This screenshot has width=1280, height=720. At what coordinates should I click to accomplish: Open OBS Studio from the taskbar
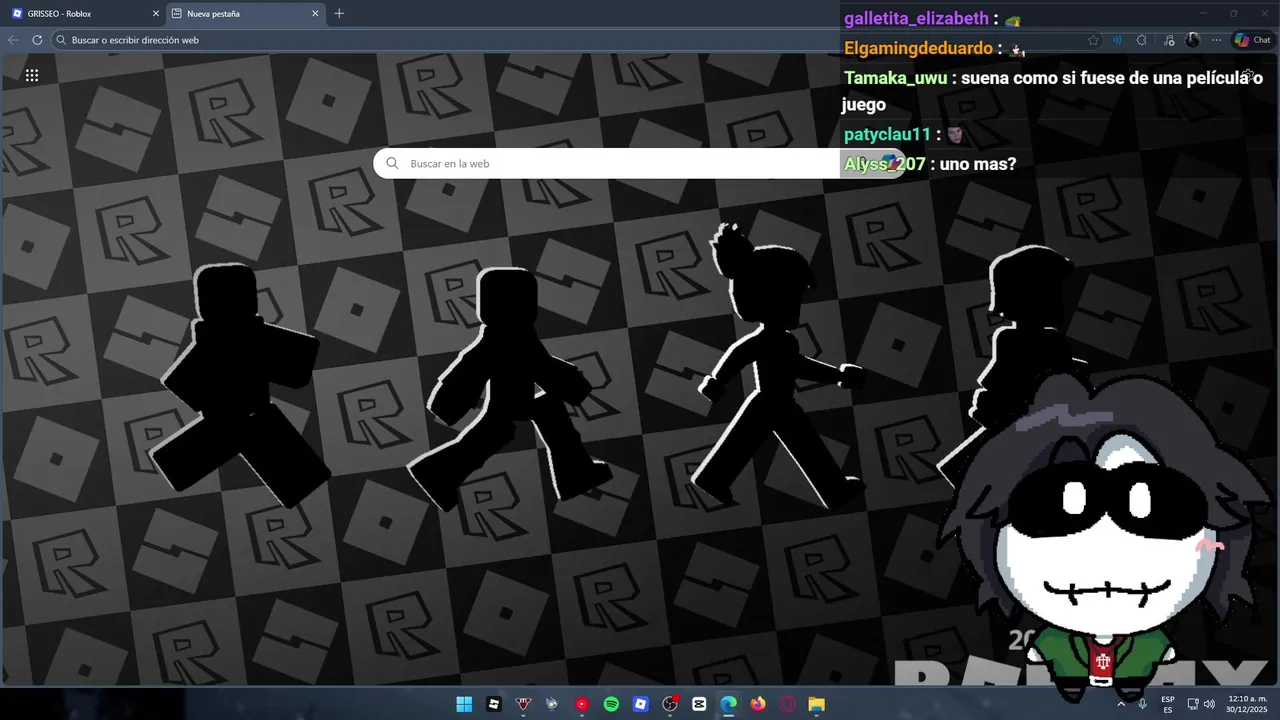(670, 704)
